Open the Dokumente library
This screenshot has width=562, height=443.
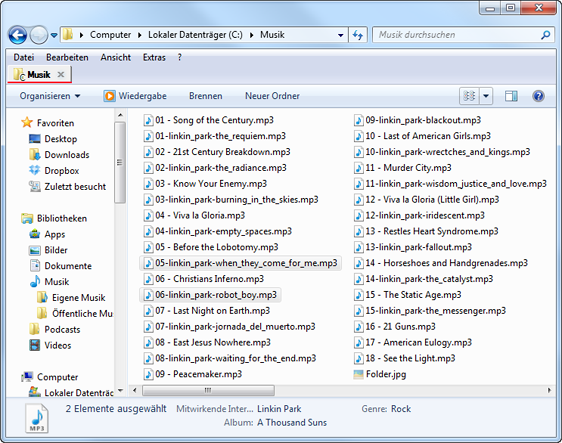click(60, 266)
